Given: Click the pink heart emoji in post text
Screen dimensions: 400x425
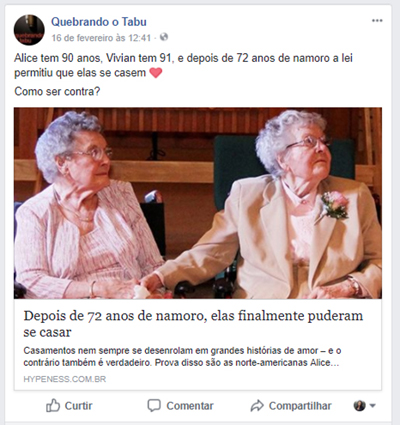Looking at the screenshot, I should 156,73.
